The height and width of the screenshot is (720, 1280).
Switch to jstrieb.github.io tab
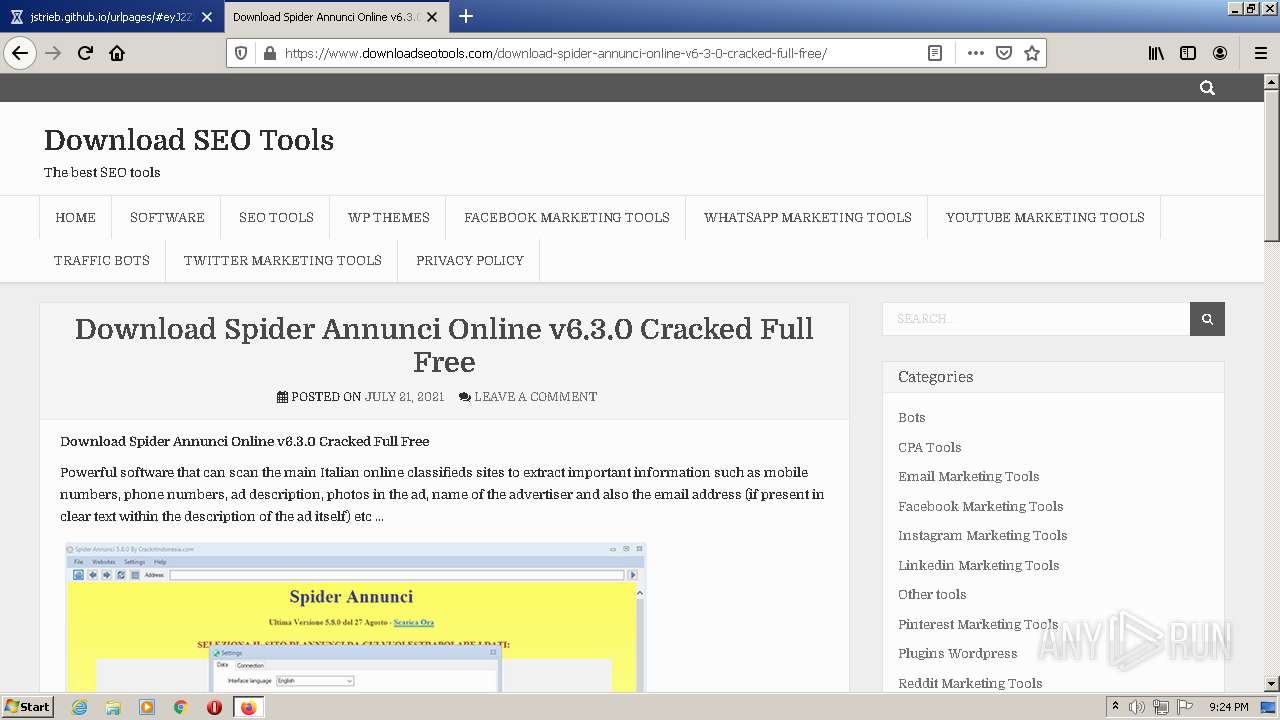click(x=112, y=17)
